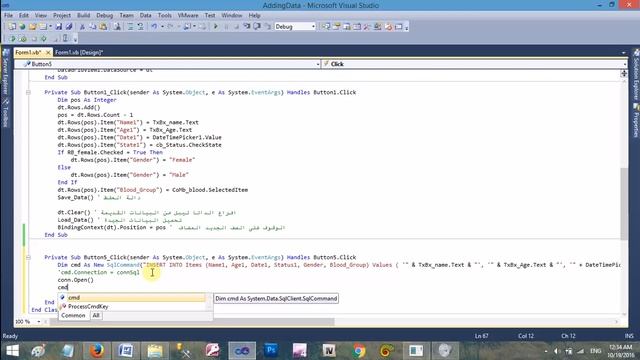Screen dimensions: 640x360
Task: Open the File menu
Action: click(8, 15)
